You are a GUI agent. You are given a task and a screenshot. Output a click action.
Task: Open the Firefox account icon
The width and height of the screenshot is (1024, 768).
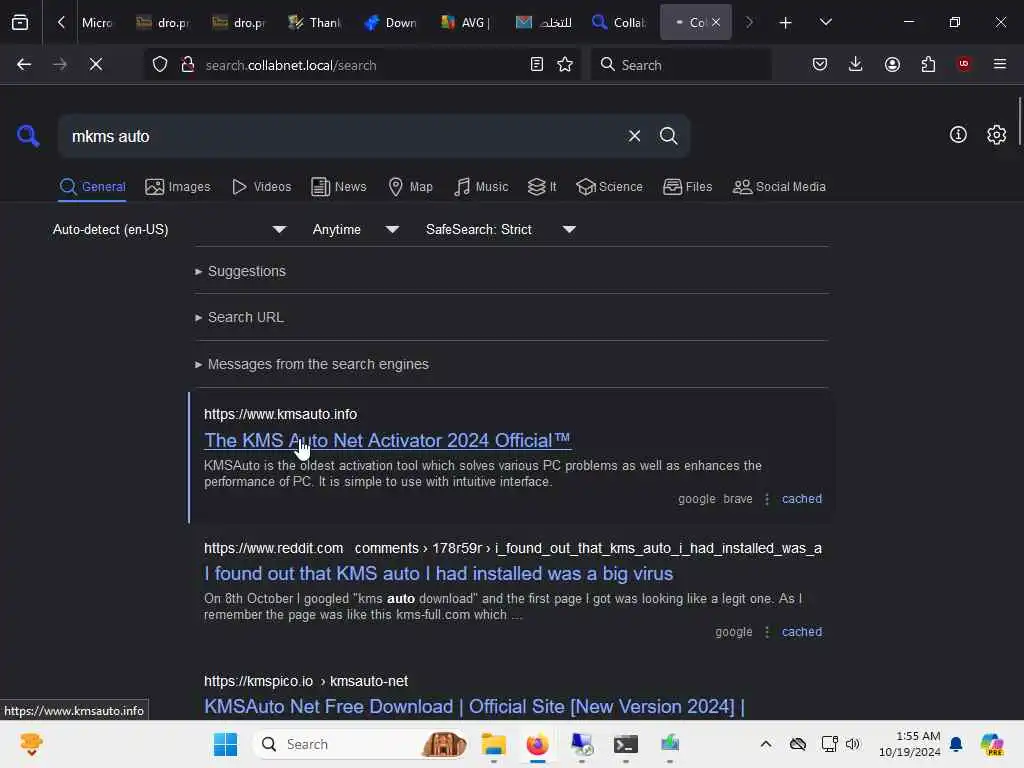892,65
